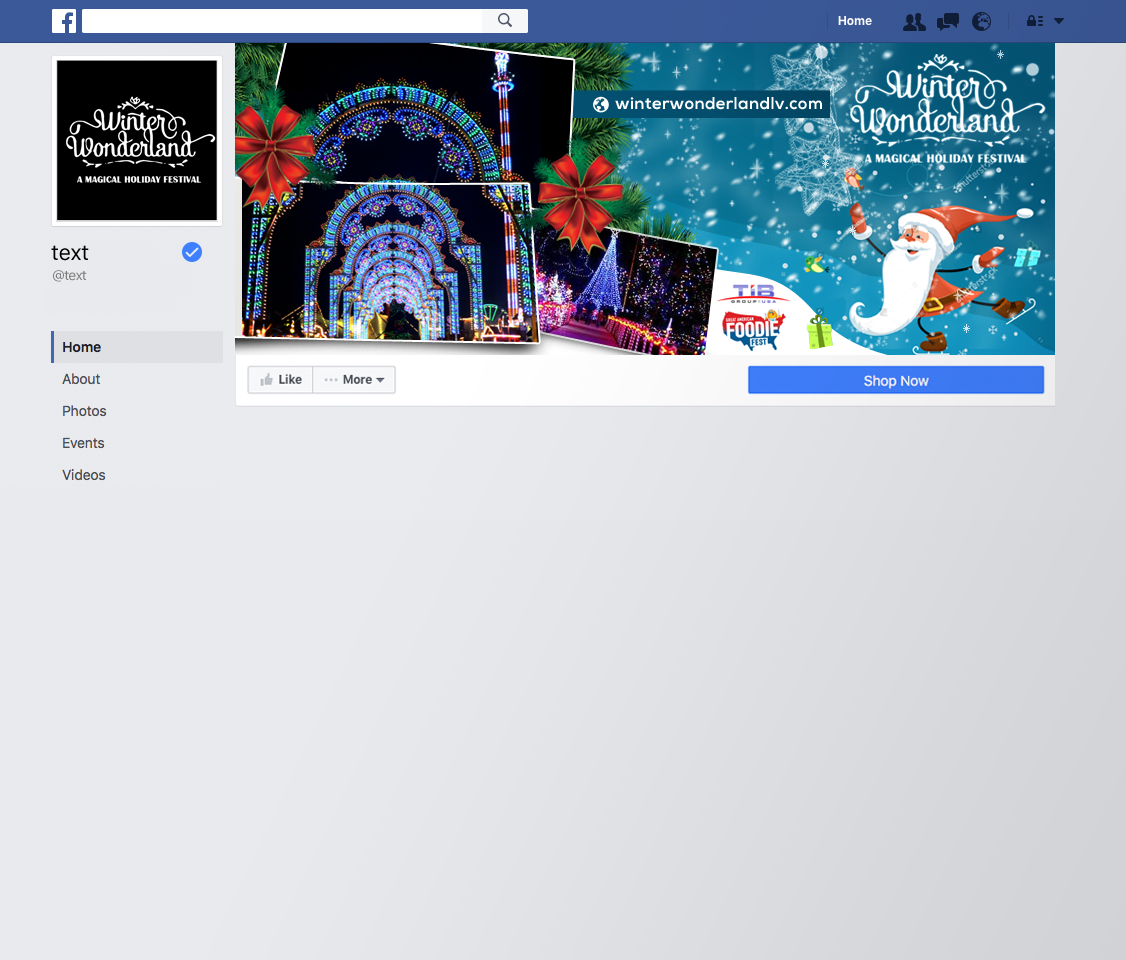Click the blue verified badge
Viewport: 1126px width, 960px height.
pos(192,252)
